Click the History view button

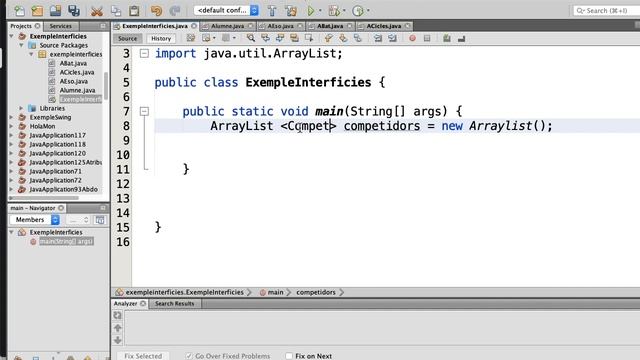tap(161, 38)
